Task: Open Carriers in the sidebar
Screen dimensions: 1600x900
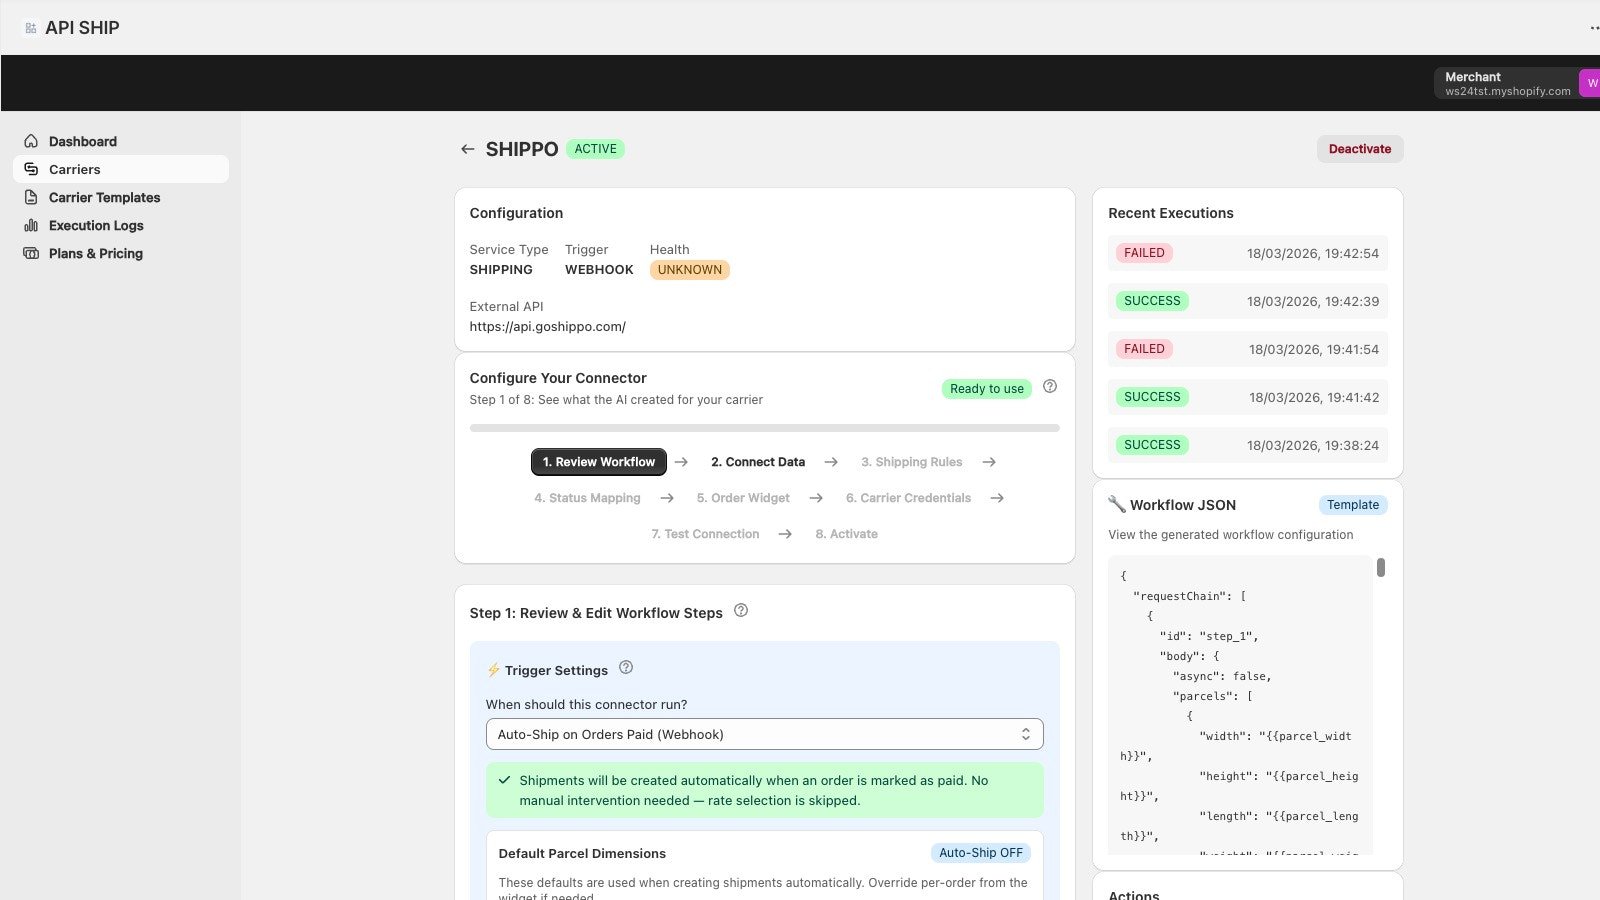Action: point(121,169)
